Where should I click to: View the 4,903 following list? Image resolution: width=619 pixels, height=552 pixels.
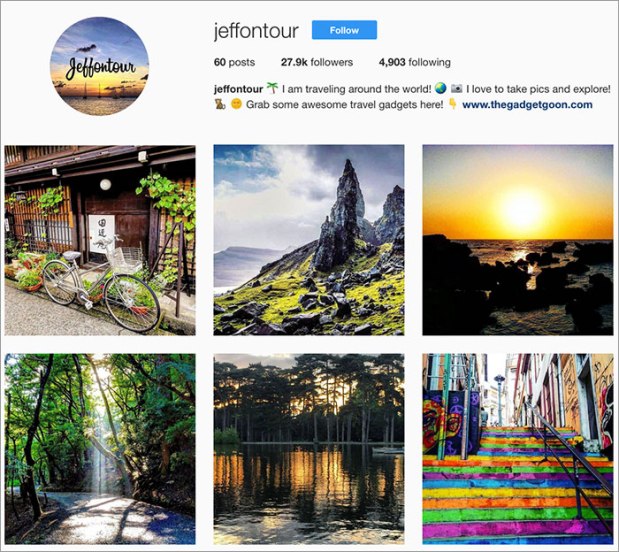click(415, 62)
